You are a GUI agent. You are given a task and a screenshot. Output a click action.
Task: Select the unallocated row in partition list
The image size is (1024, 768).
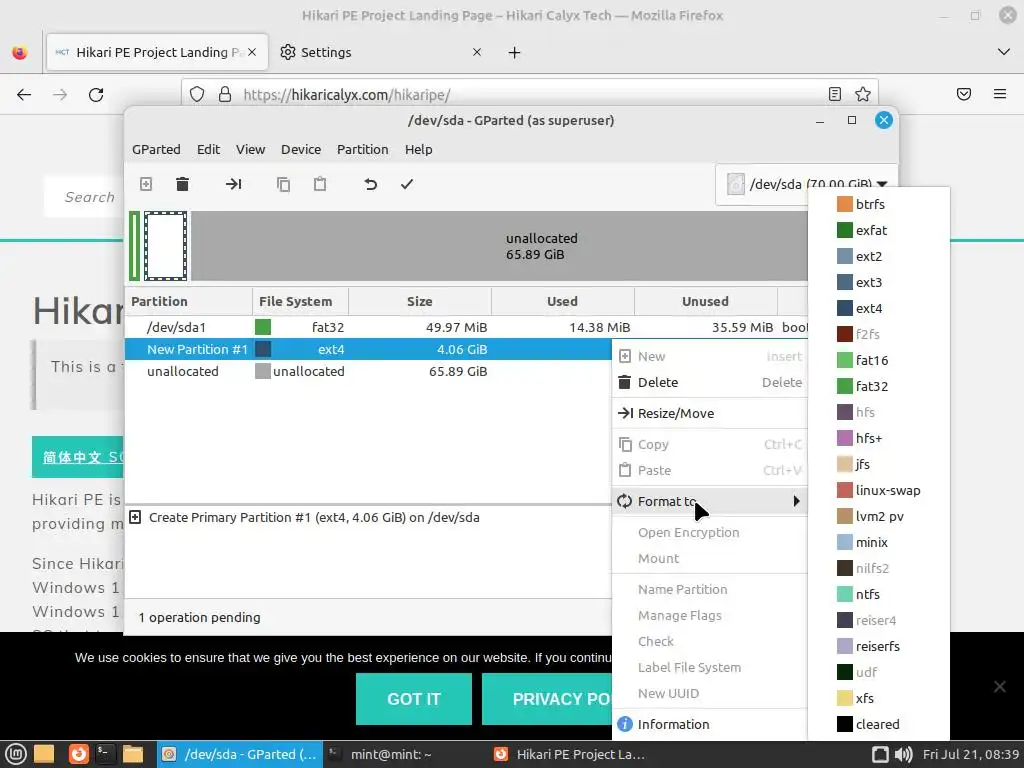[368, 371]
